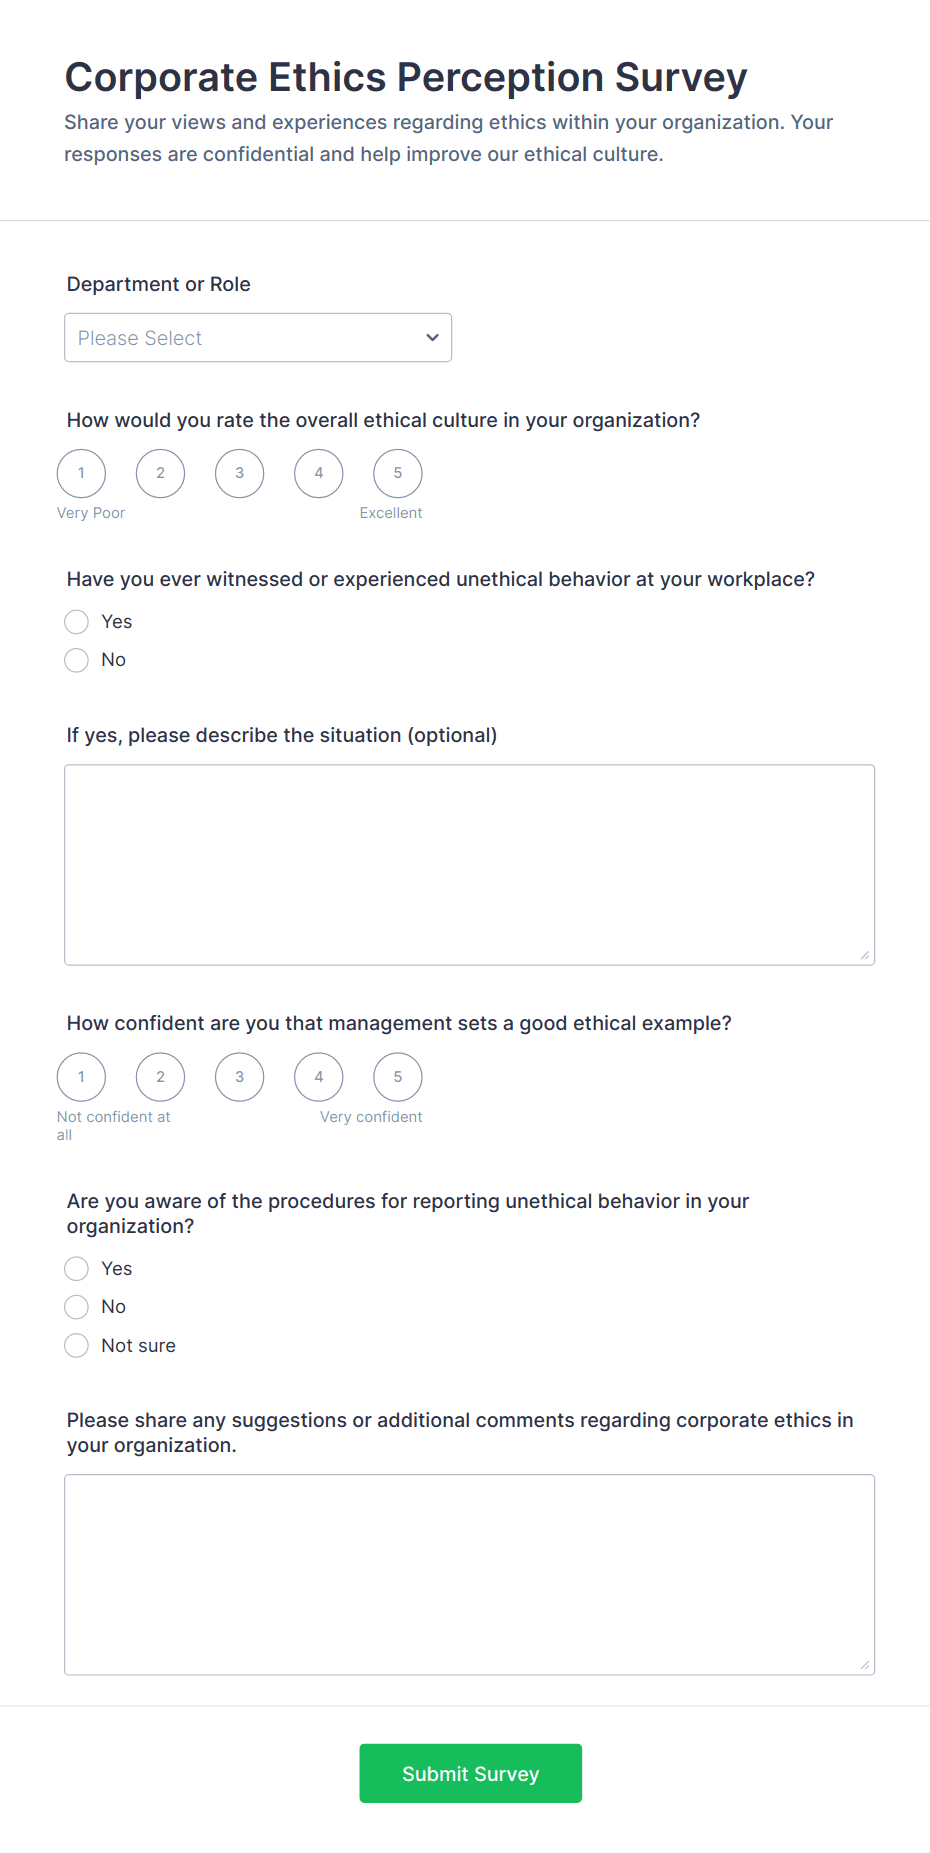The image size is (930, 1853).
Task: Rate management confidence as 1
Action: point(81,1077)
